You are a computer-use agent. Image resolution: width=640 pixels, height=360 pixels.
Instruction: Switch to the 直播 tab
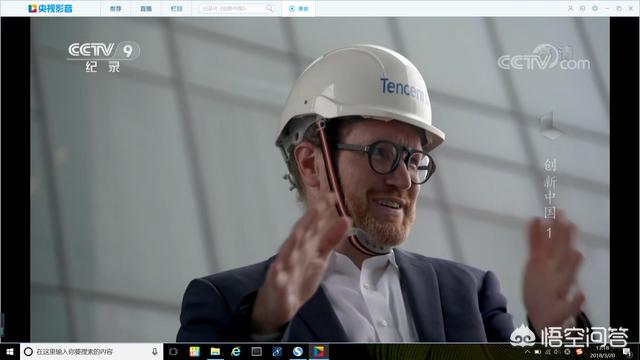click(146, 9)
